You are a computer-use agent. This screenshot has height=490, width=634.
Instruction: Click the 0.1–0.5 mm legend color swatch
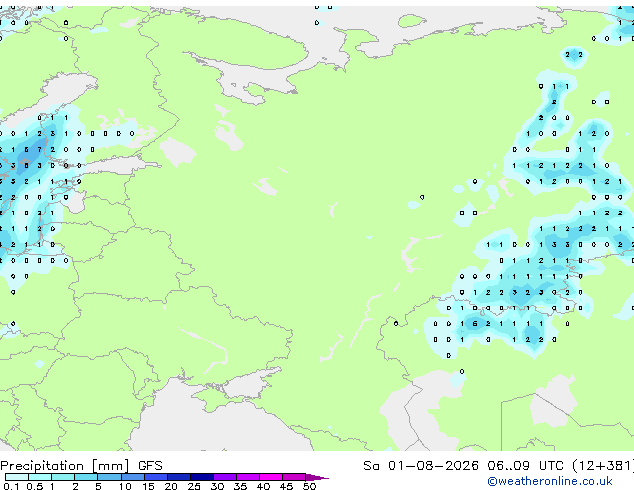click(17, 477)
